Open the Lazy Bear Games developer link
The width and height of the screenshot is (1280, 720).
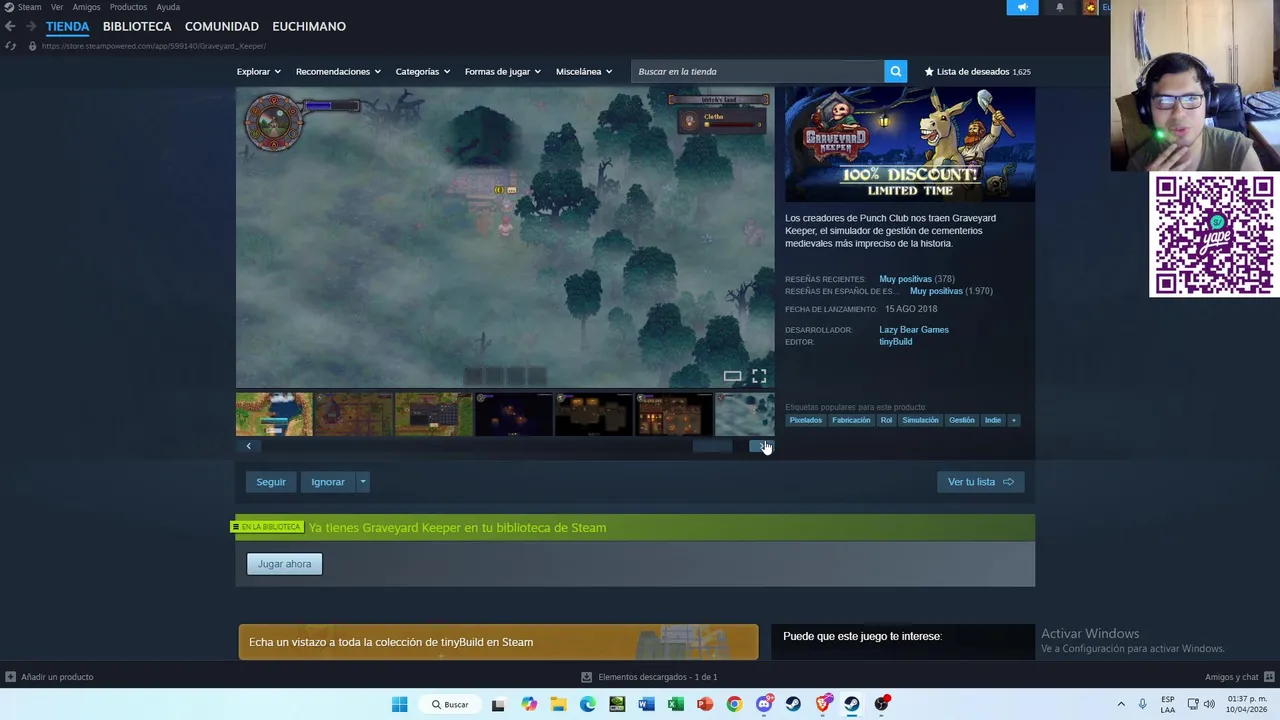914,330
